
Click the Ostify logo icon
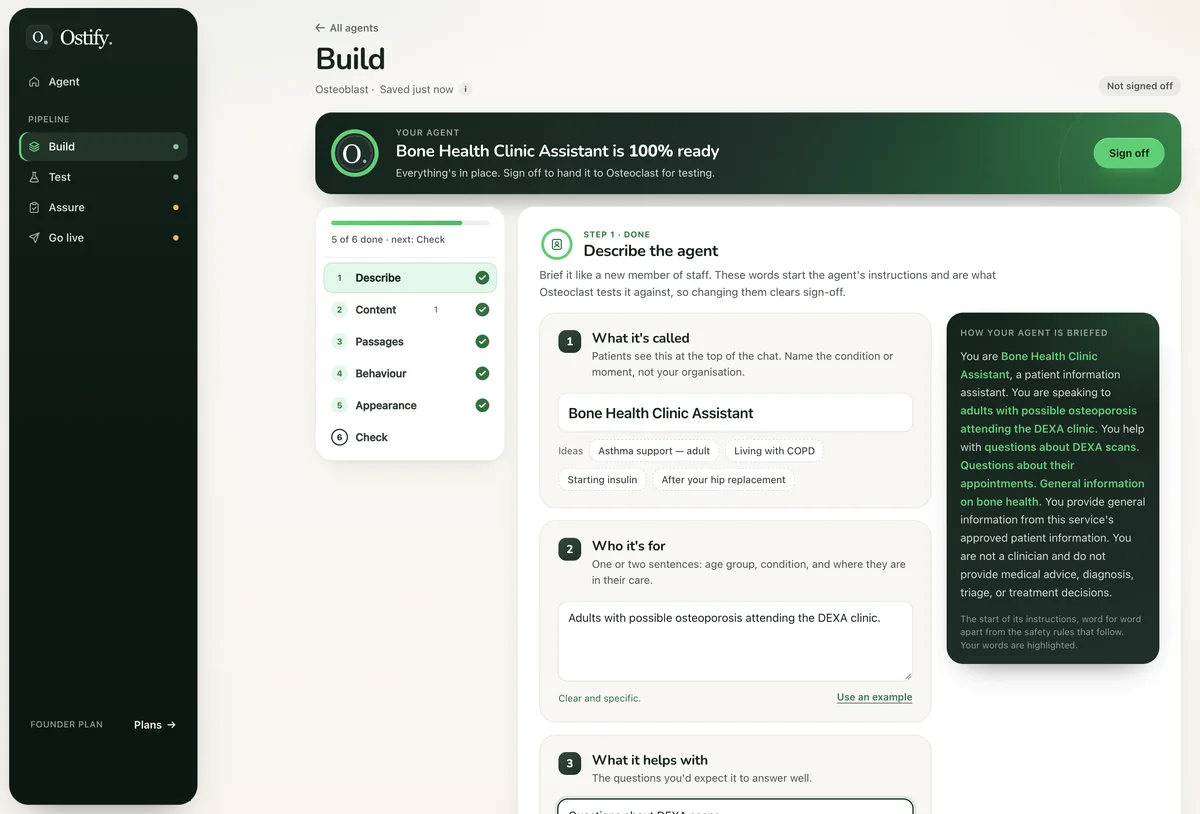(x=39, y=38)
